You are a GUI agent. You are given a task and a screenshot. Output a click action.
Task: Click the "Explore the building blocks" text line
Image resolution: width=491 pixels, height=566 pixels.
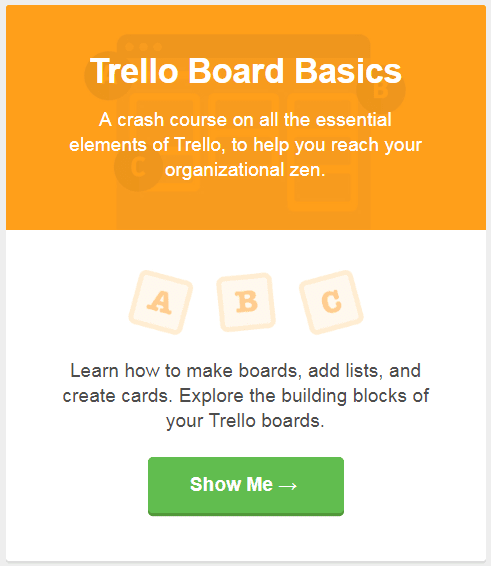point(246,396)
